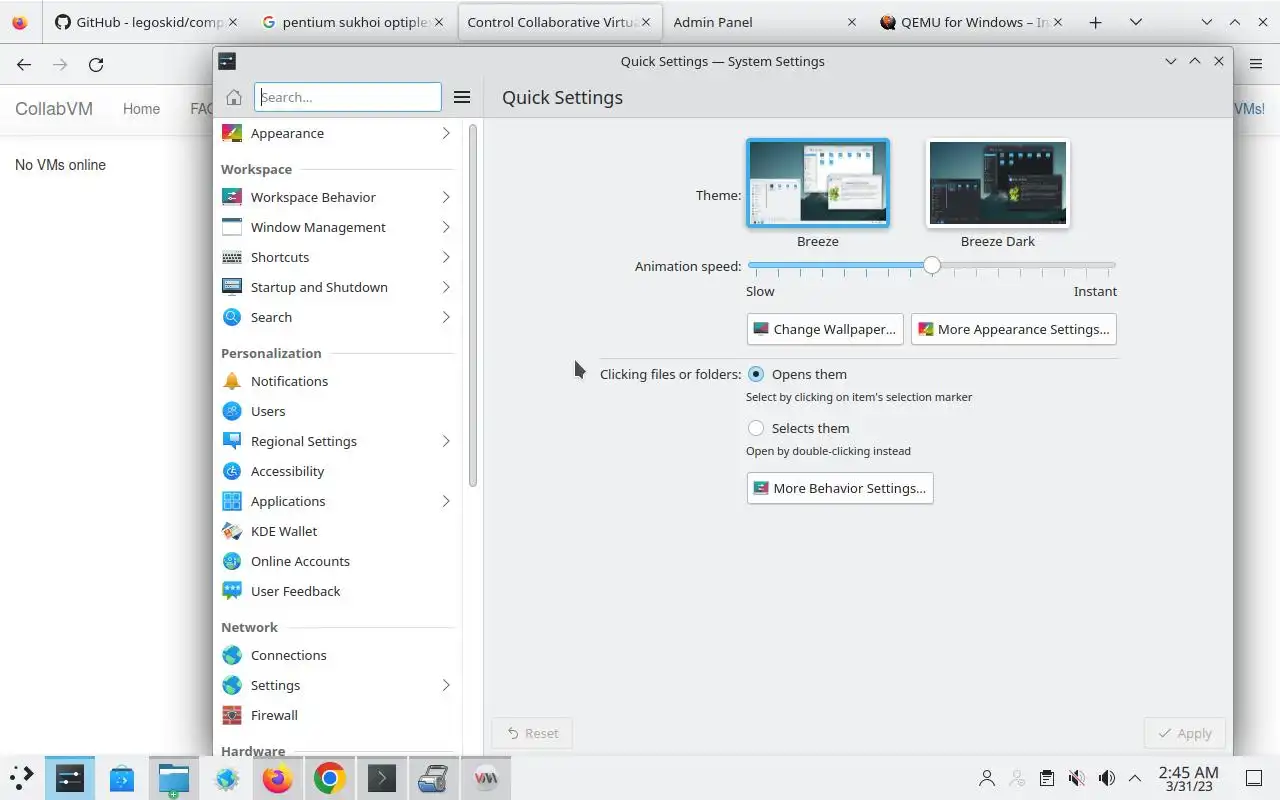Click the Accessibility icon
This screenshot has width=1280, height=800.
click(x=232, y=471)
